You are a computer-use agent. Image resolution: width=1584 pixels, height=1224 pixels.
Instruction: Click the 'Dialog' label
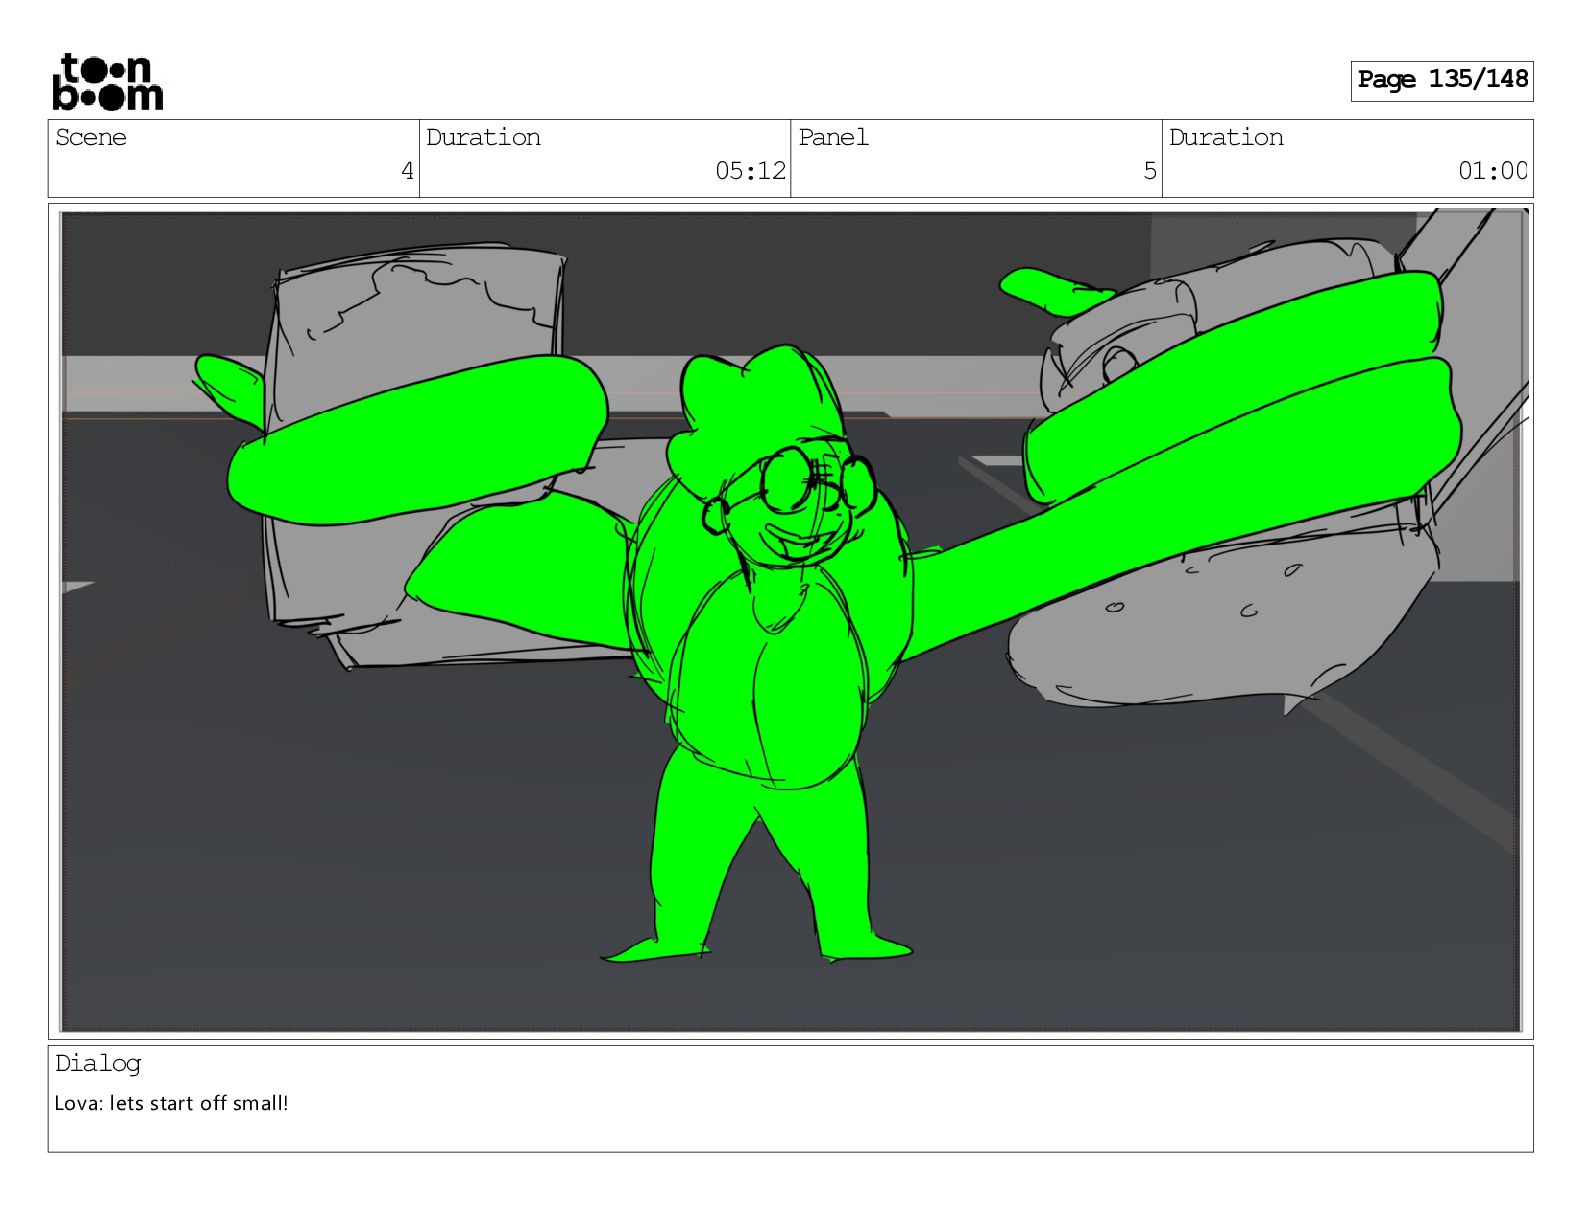98,1064
